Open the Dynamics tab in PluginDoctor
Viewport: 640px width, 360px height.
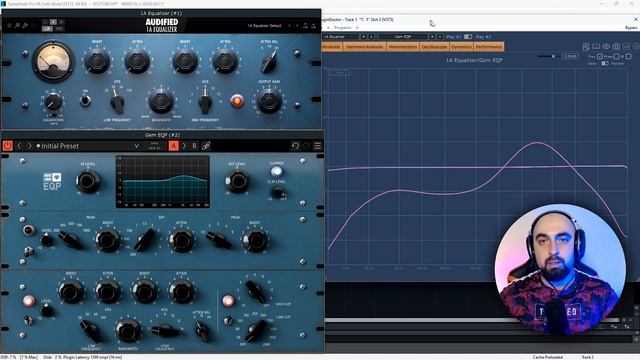(x=462, y=47)
